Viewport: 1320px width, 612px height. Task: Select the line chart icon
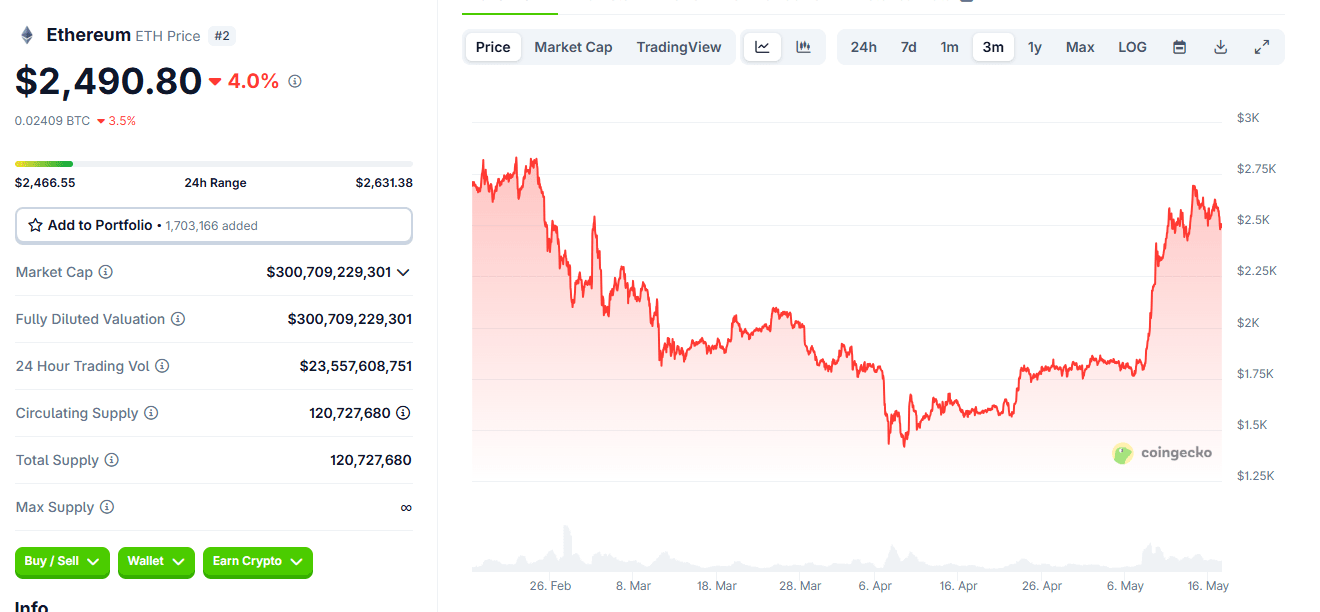tap(762, 46)
